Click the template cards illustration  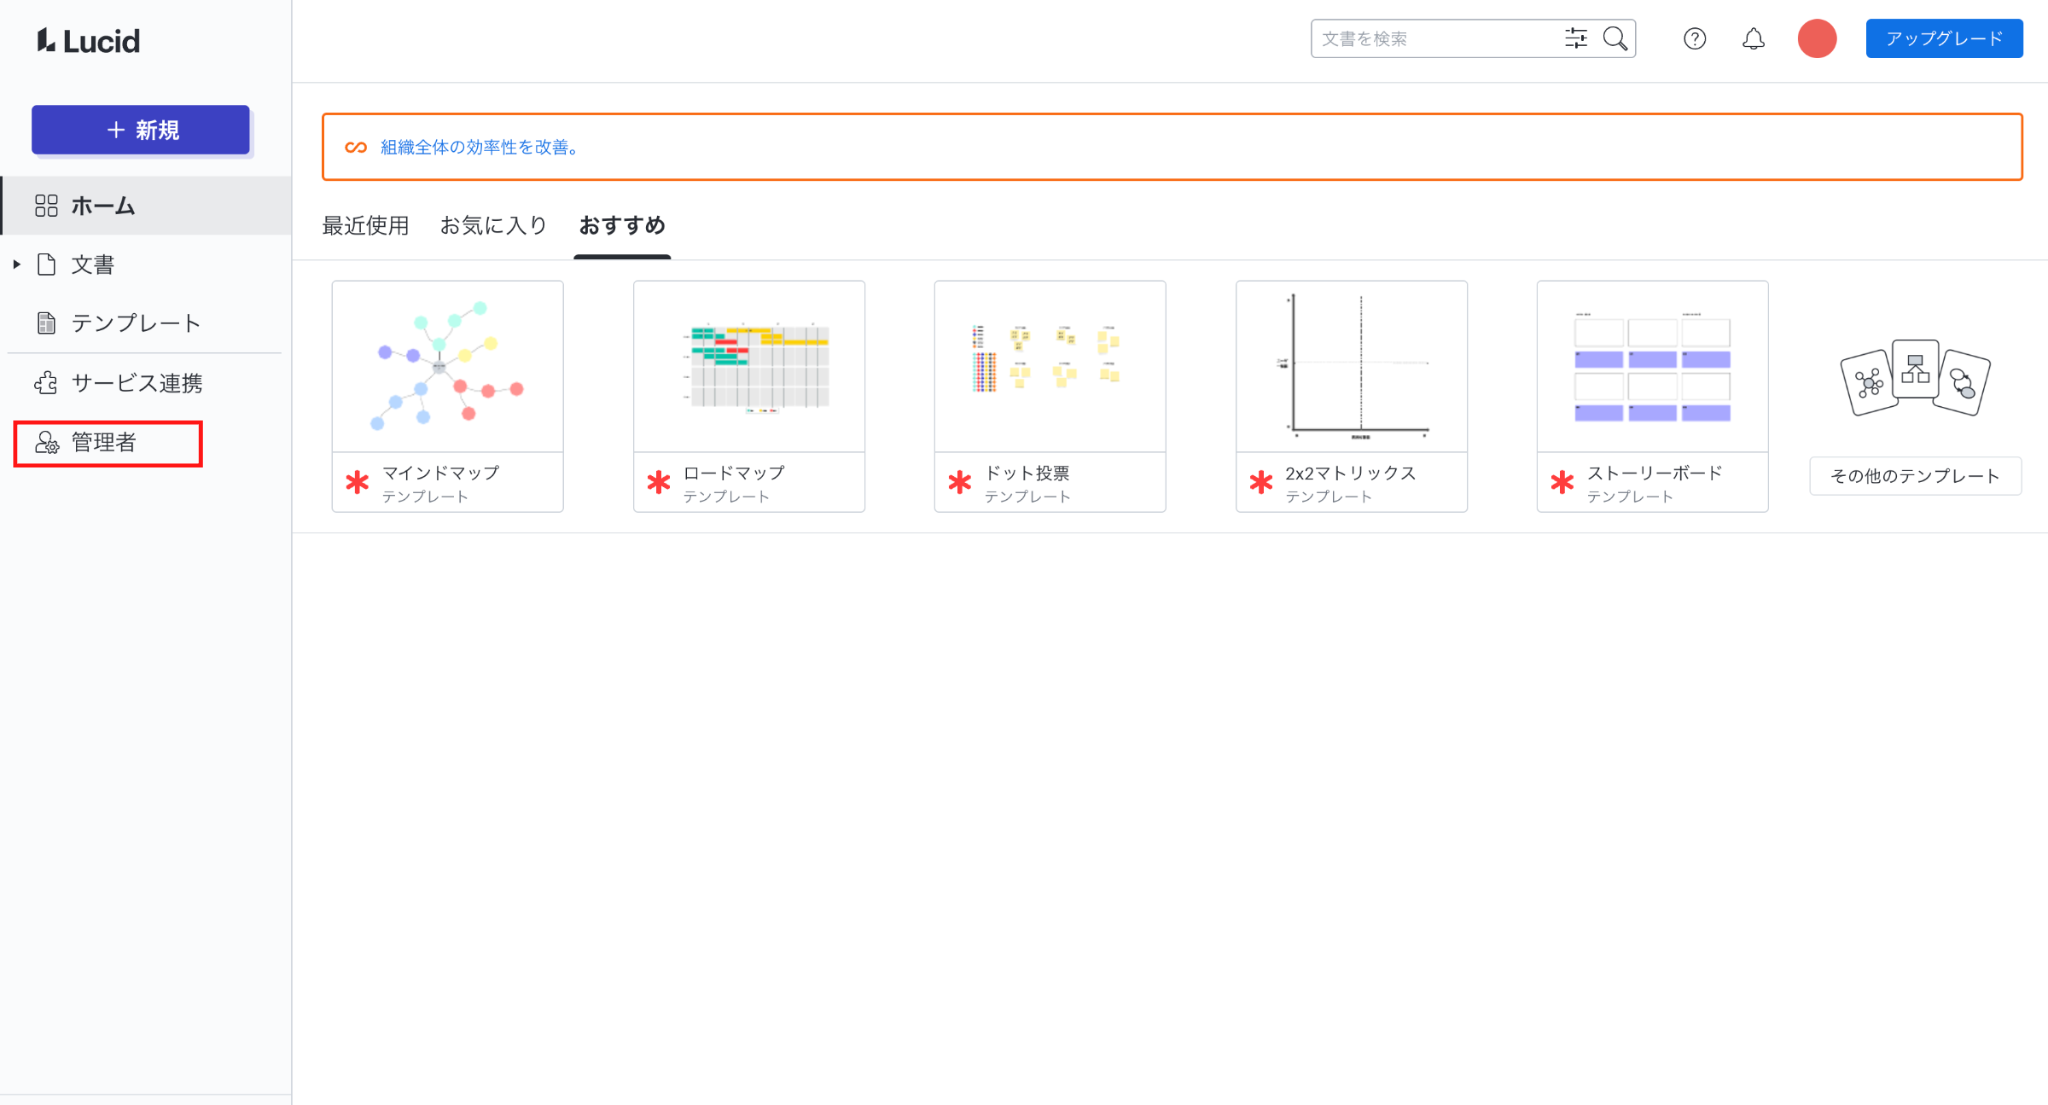tap(1915, 378)
